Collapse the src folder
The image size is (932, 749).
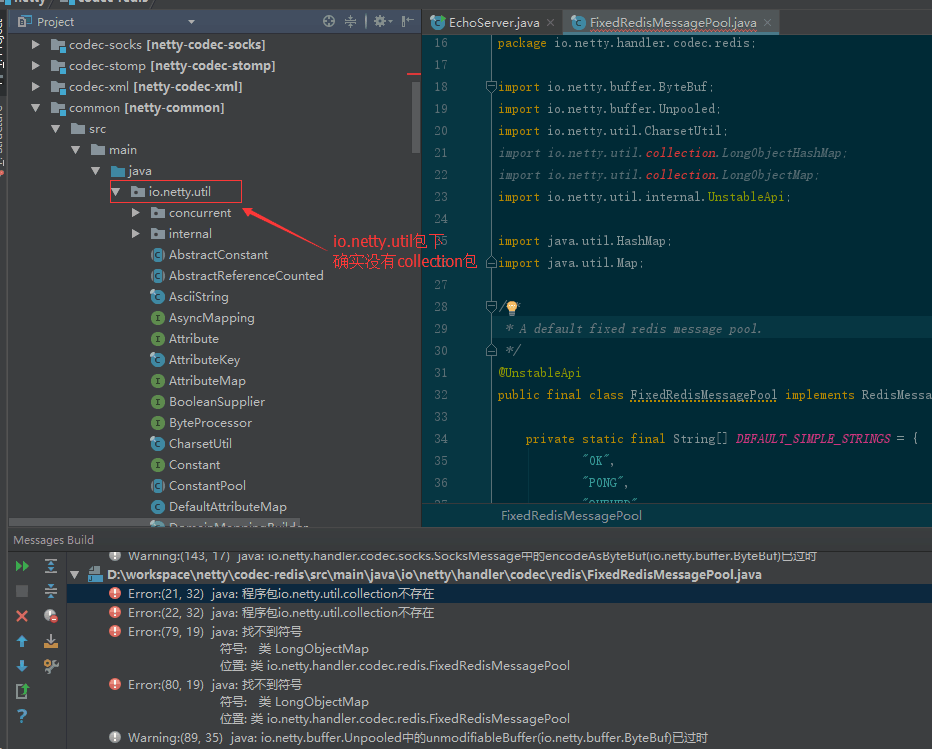[x=56, y=129]
